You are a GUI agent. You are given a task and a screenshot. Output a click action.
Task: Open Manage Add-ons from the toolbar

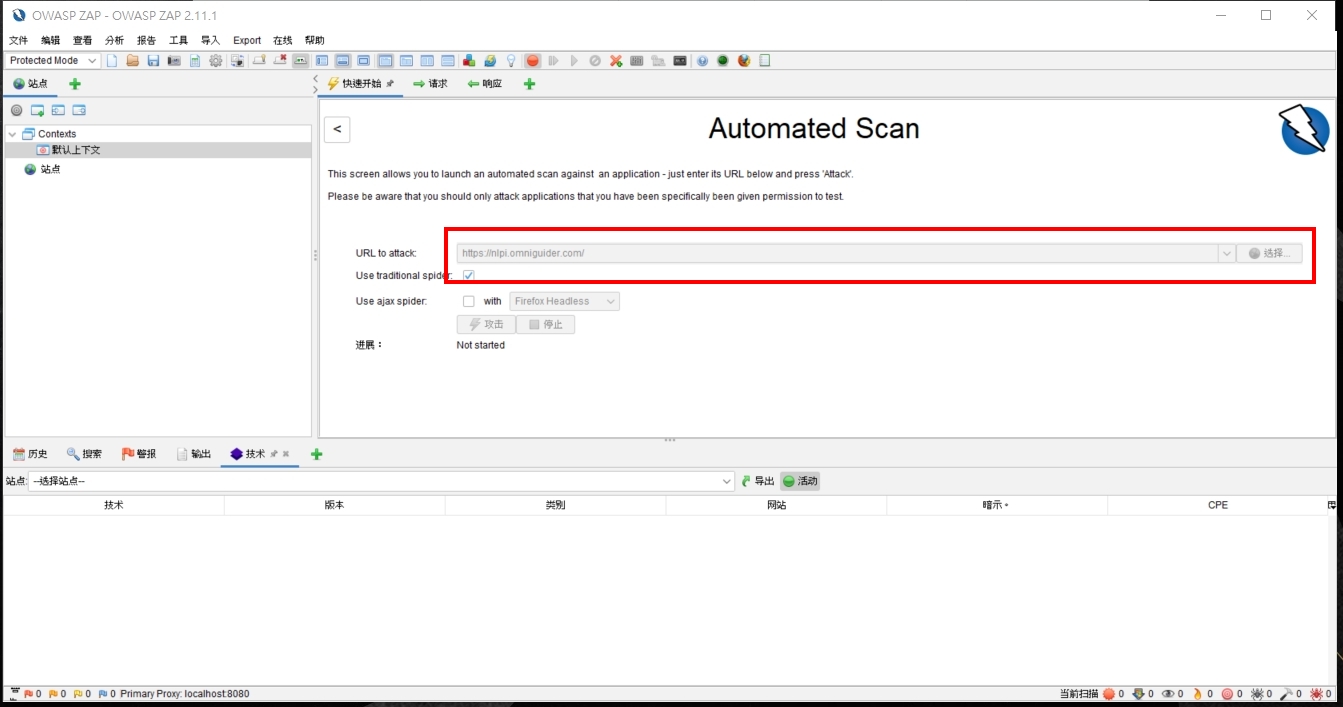click(x=470, y=60)
